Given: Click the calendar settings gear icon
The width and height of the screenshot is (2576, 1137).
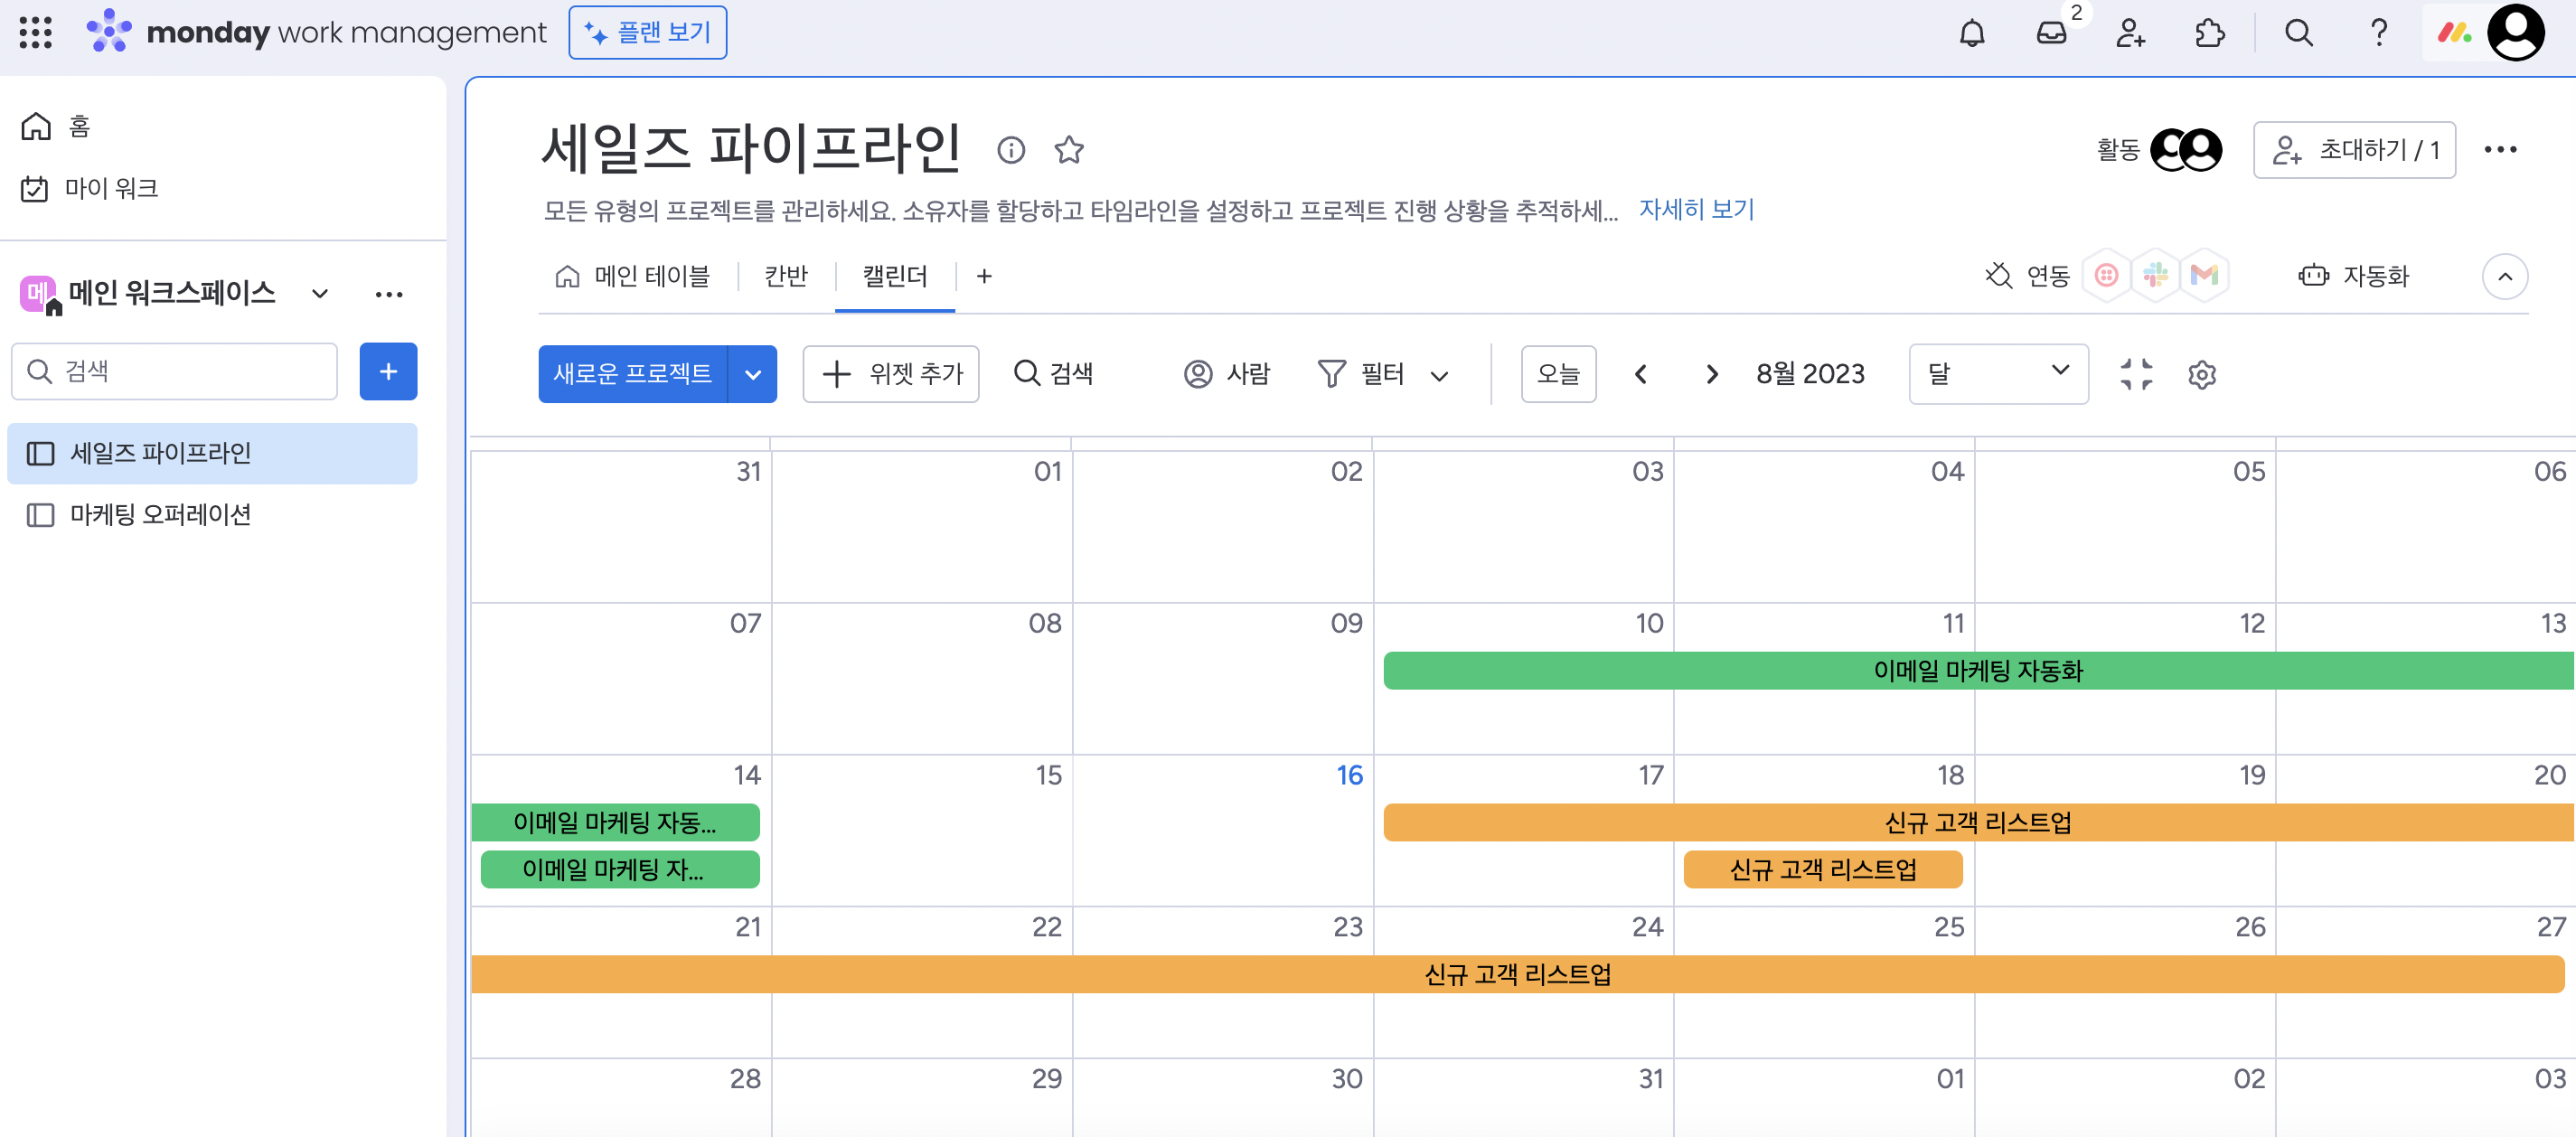Looking at the screenshot, I should coord(2201,374).
